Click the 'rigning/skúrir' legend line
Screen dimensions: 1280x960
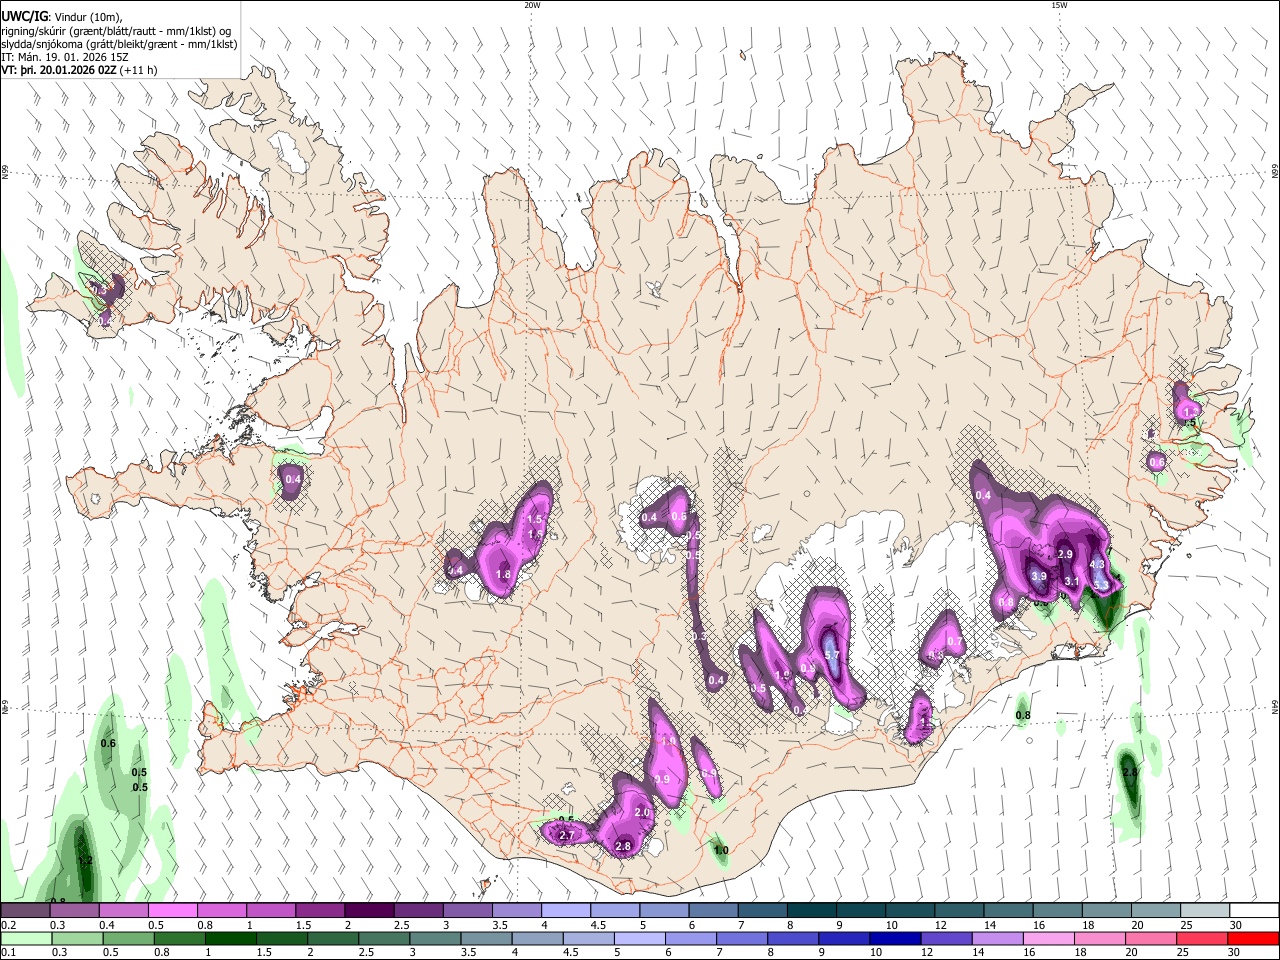point(116,30)
